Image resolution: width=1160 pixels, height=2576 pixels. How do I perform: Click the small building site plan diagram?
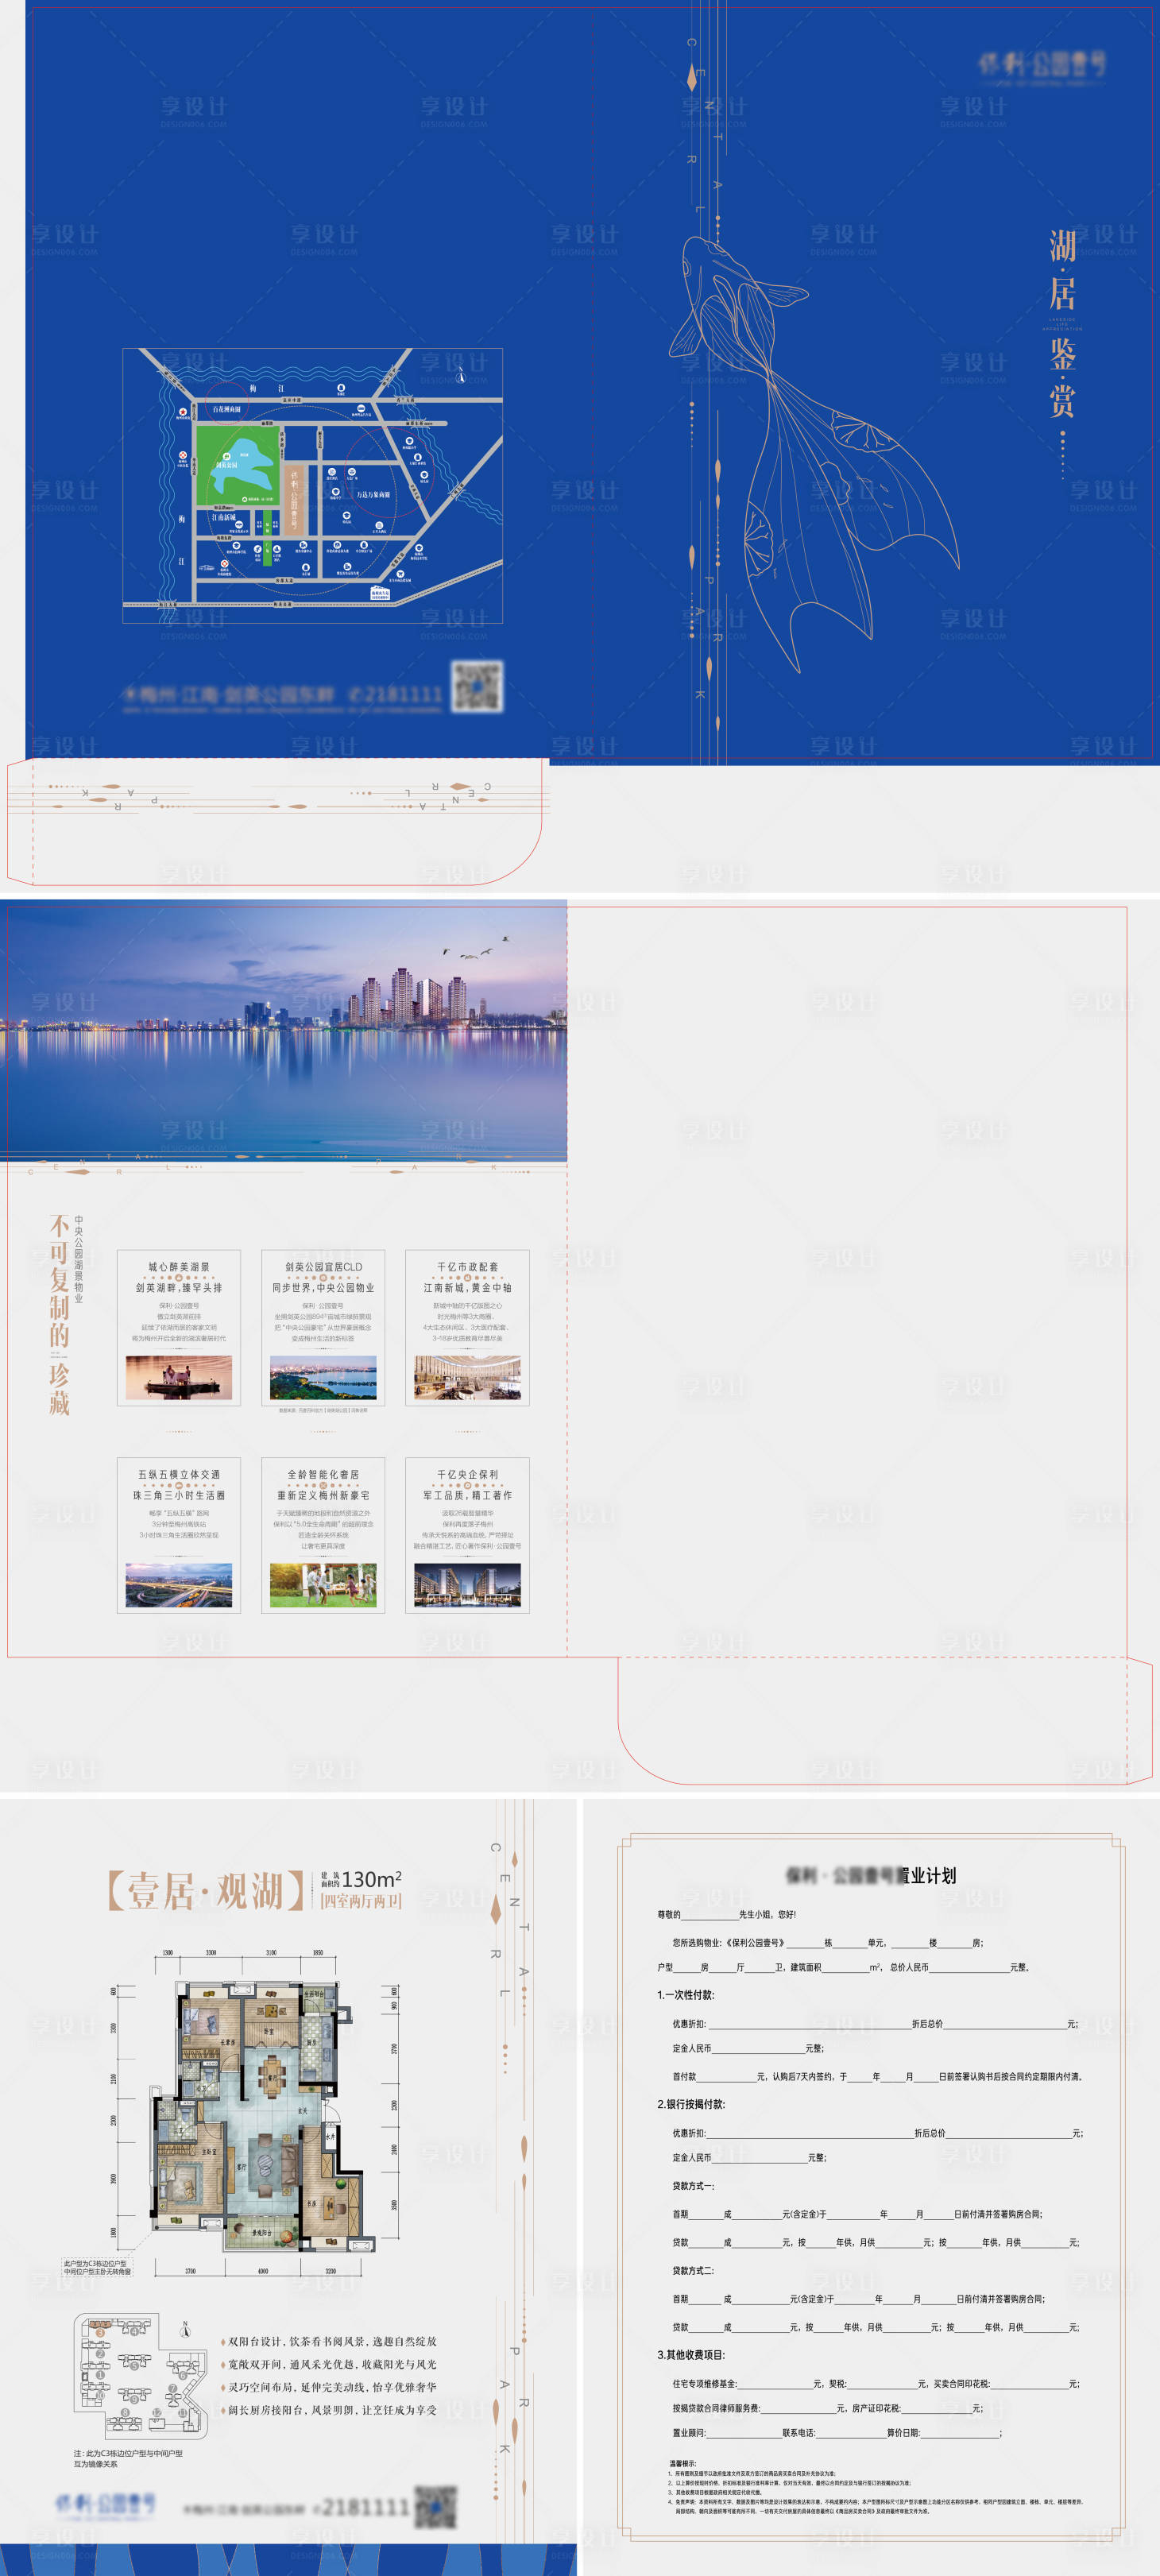(x=140, y=2374)
